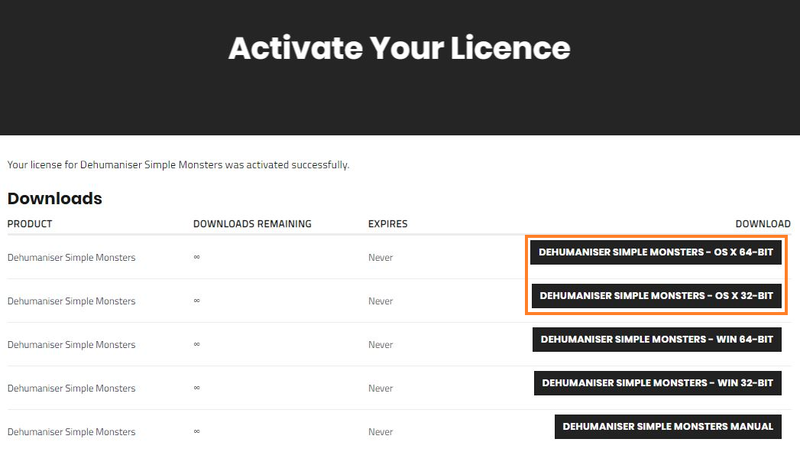
Task: Click the Never expiry in OS X 64-bit row
Action: coord(380,258)
